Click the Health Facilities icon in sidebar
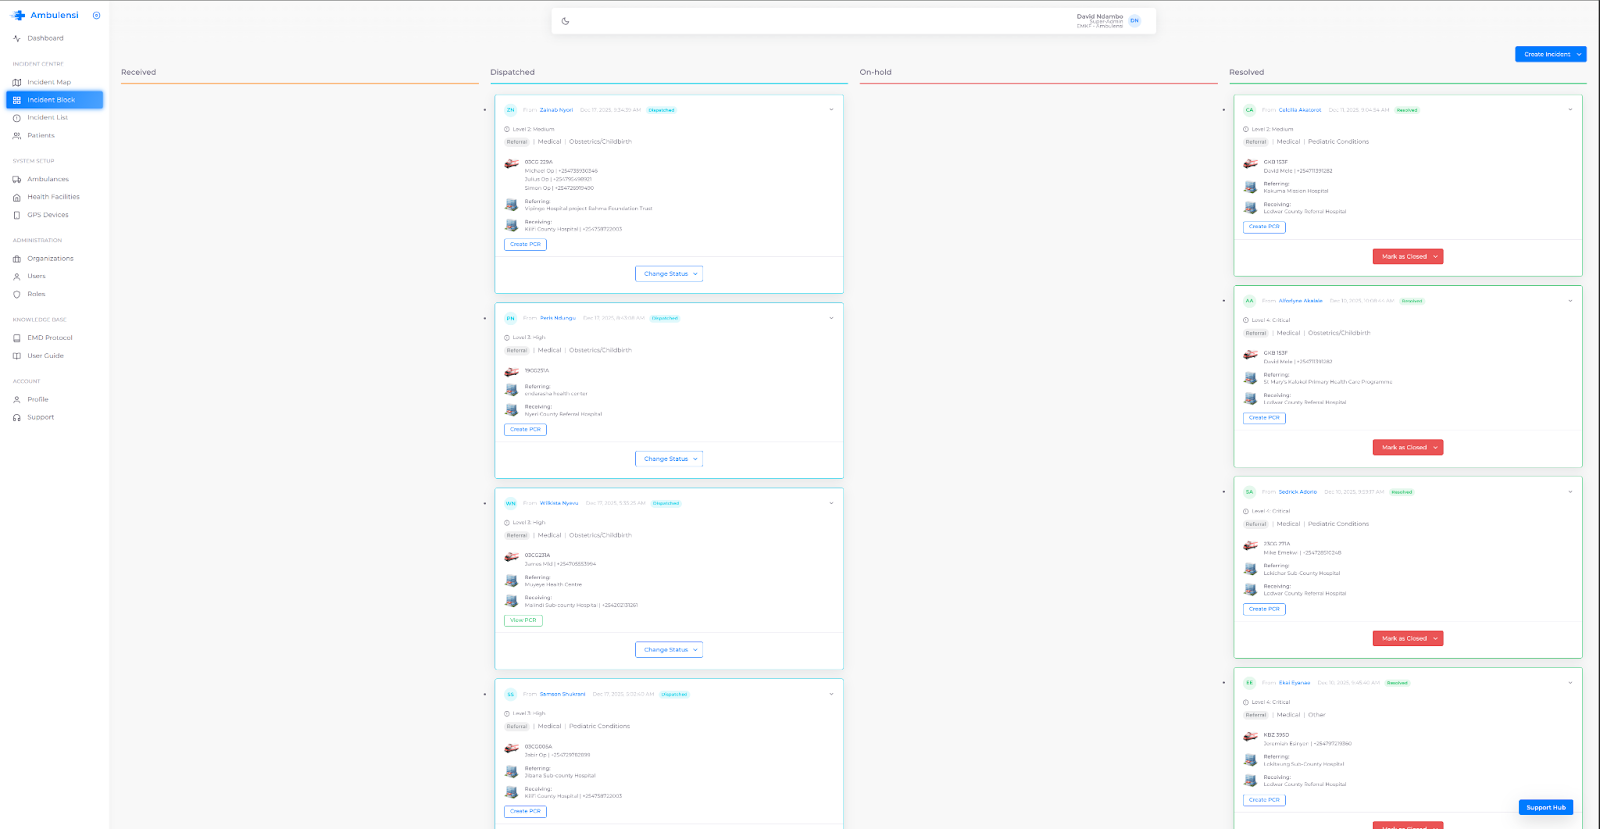The height and width of the screenshot is (829, 1600). [17, 198]
